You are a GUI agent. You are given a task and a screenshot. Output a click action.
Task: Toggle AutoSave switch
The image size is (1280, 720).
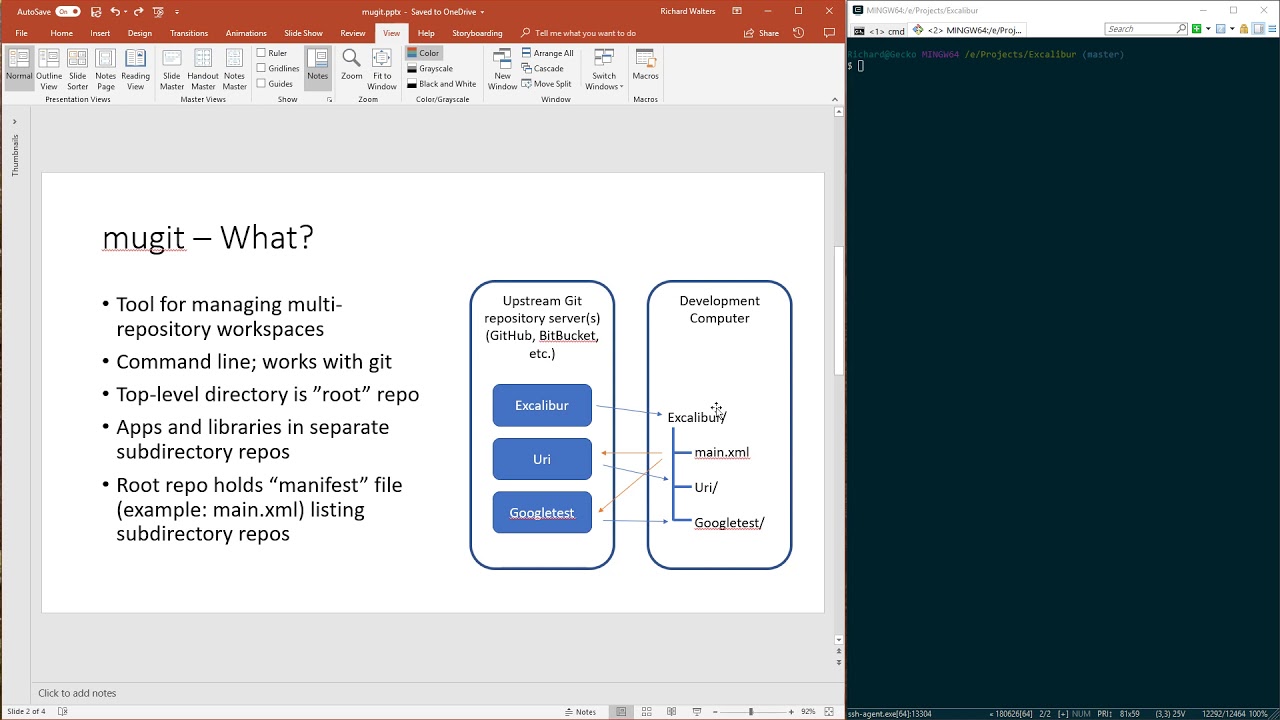[x=68, y=11]
